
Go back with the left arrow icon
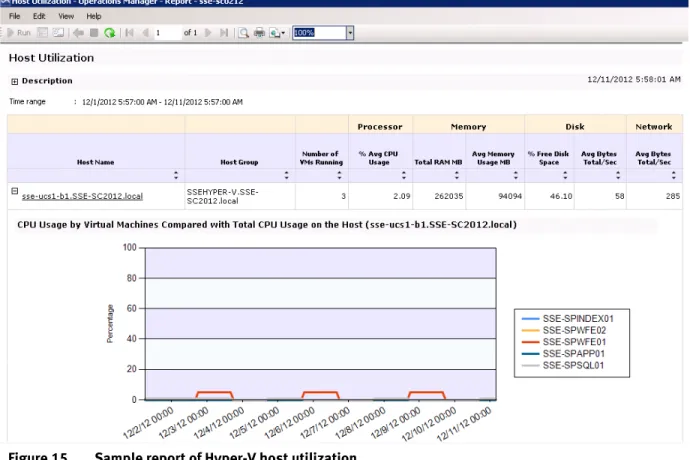point(78,33)
